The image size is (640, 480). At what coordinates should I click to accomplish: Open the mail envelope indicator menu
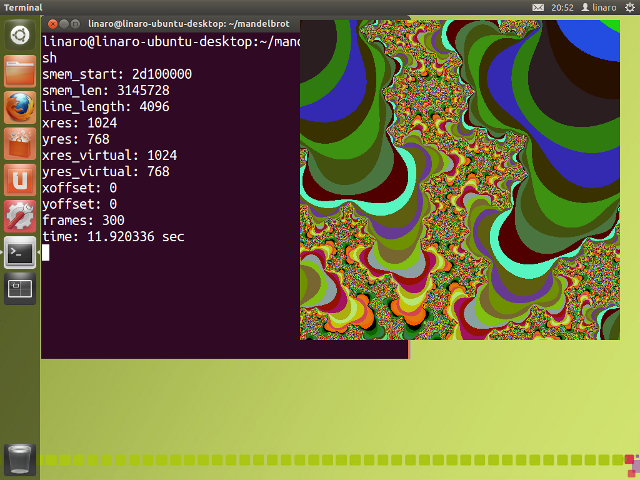538,7
